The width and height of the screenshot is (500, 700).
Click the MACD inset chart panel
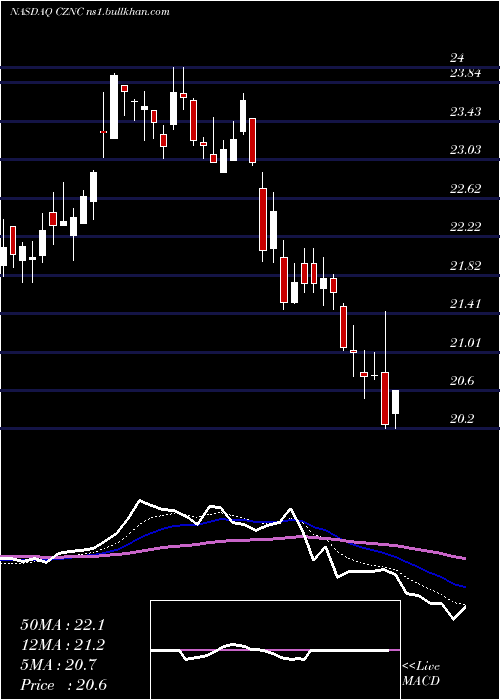coord(275,650)
